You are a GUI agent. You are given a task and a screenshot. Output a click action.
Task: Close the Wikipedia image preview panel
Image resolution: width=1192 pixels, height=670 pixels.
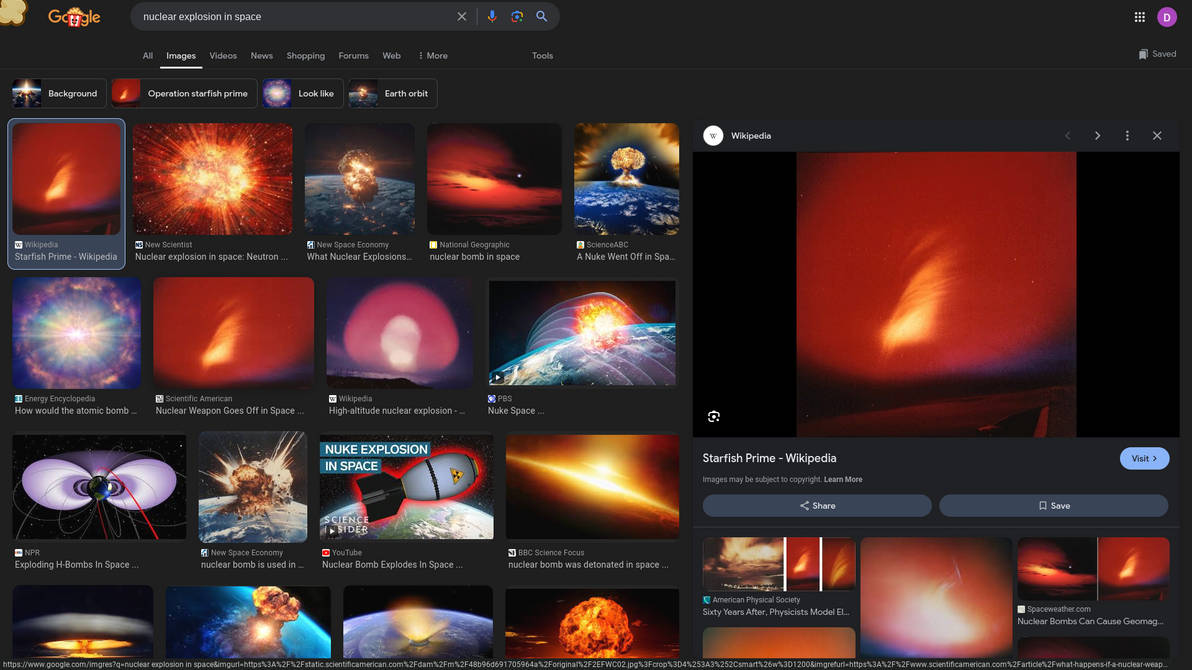1157,135
